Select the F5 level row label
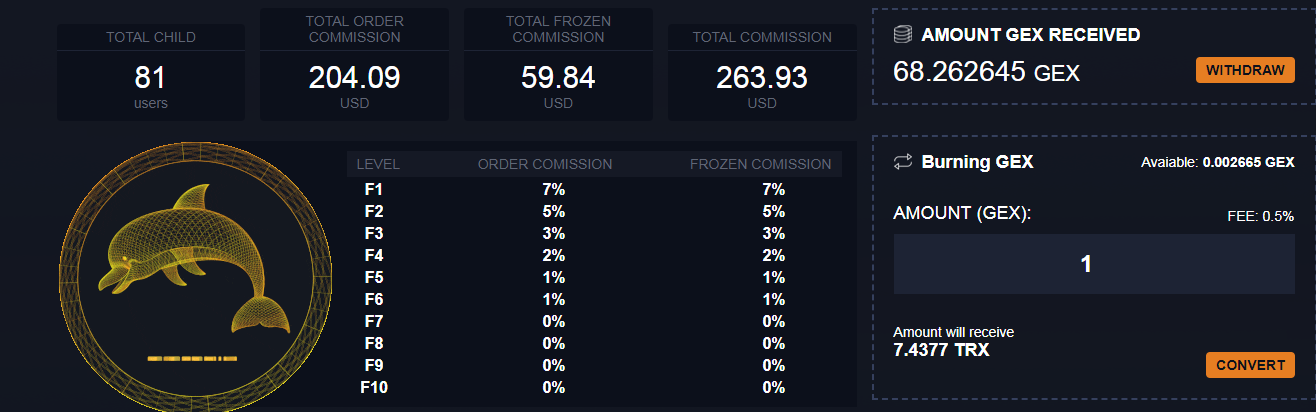 tap(374, 277)
